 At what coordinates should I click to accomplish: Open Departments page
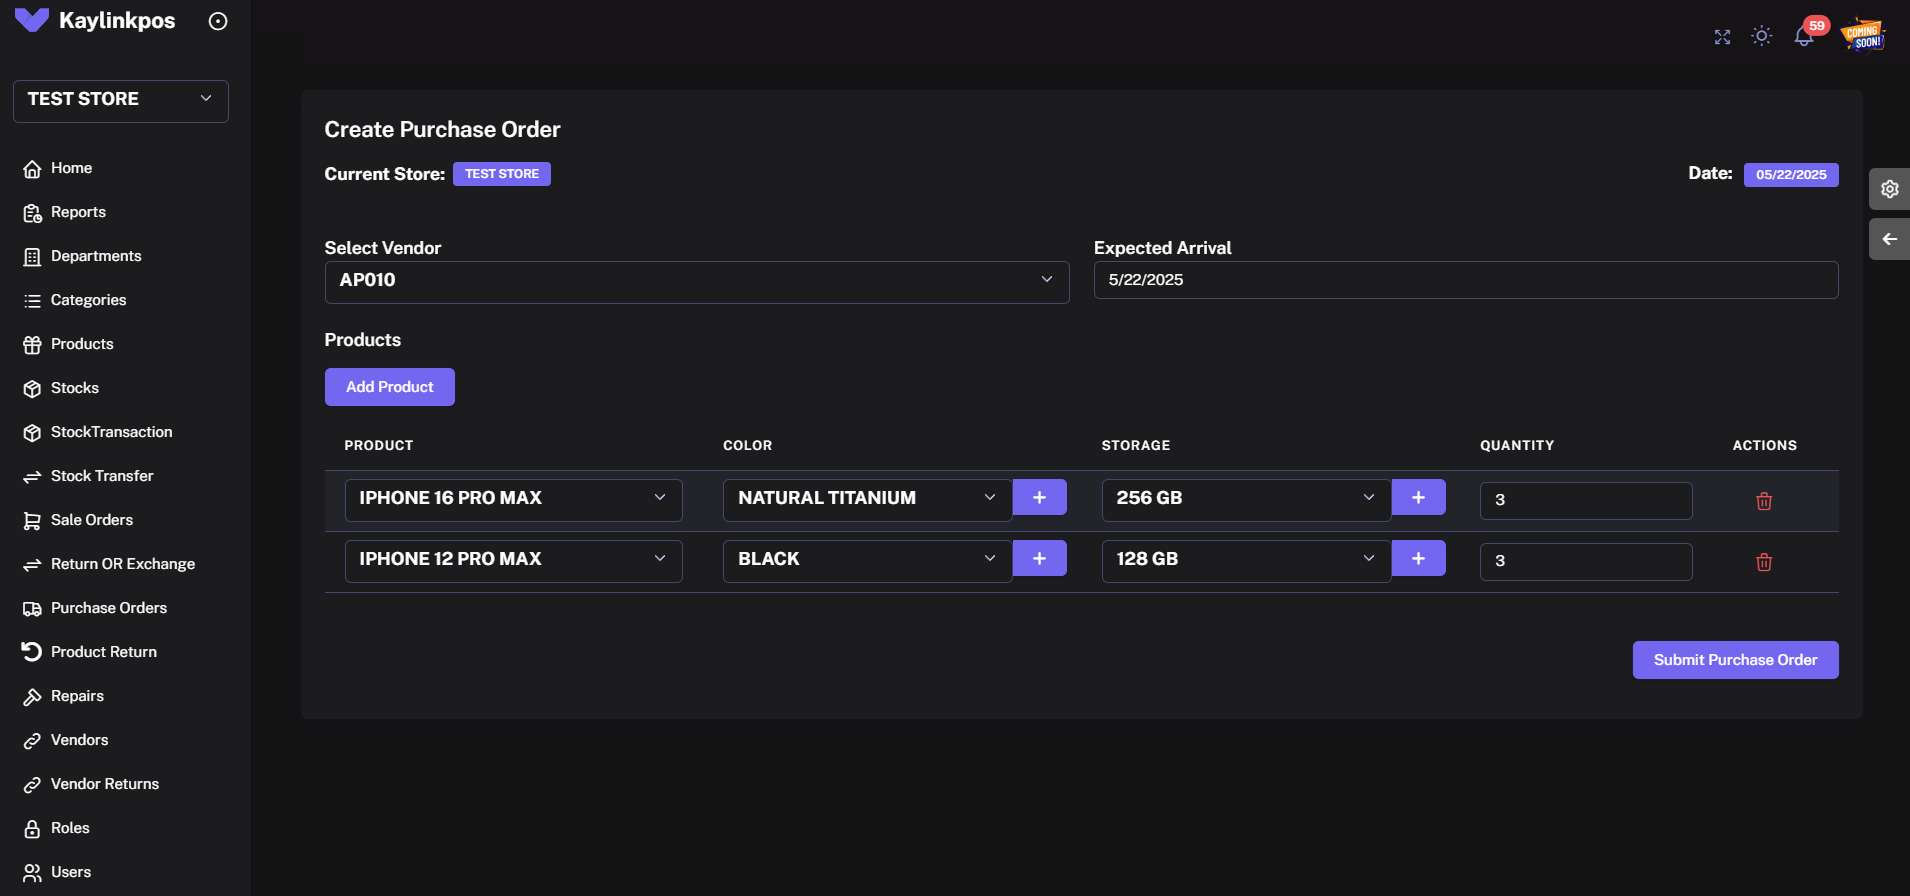(x=96, y=256)
